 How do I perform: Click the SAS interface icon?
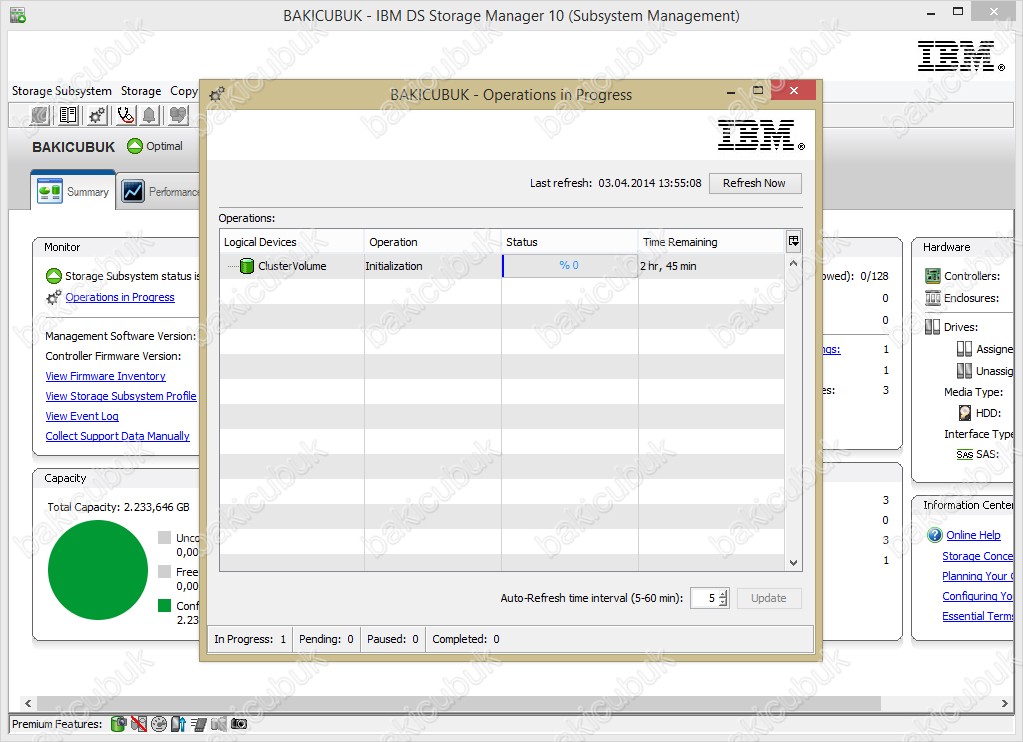965,454
